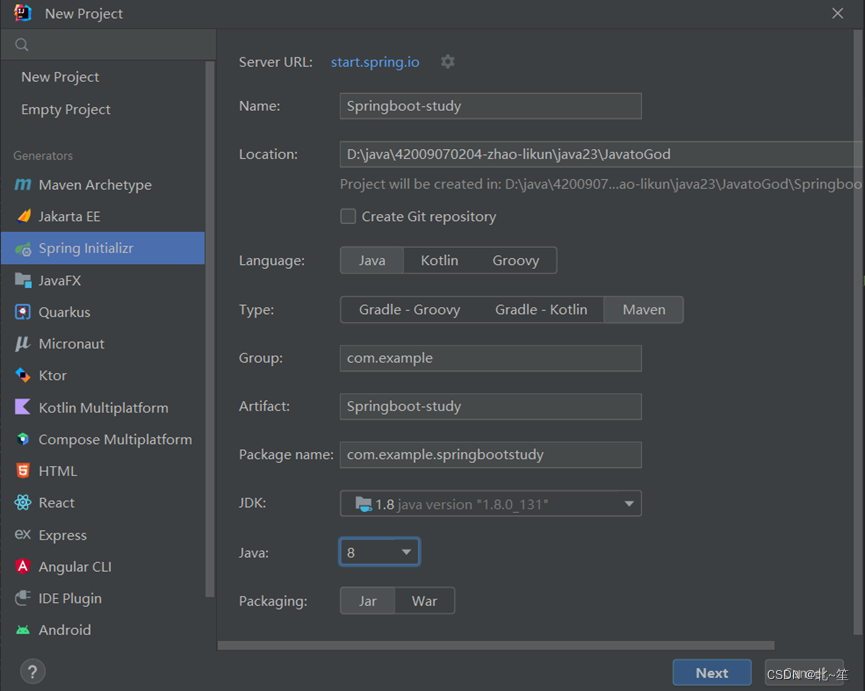Click the JavaFX folder icon
The width and height of the screenshot is (865, 691).
(23, 280)
